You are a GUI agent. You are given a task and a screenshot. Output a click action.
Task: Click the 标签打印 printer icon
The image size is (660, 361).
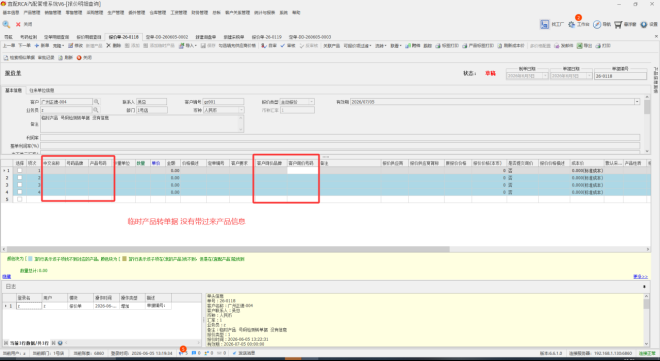[x=438, y=45]
